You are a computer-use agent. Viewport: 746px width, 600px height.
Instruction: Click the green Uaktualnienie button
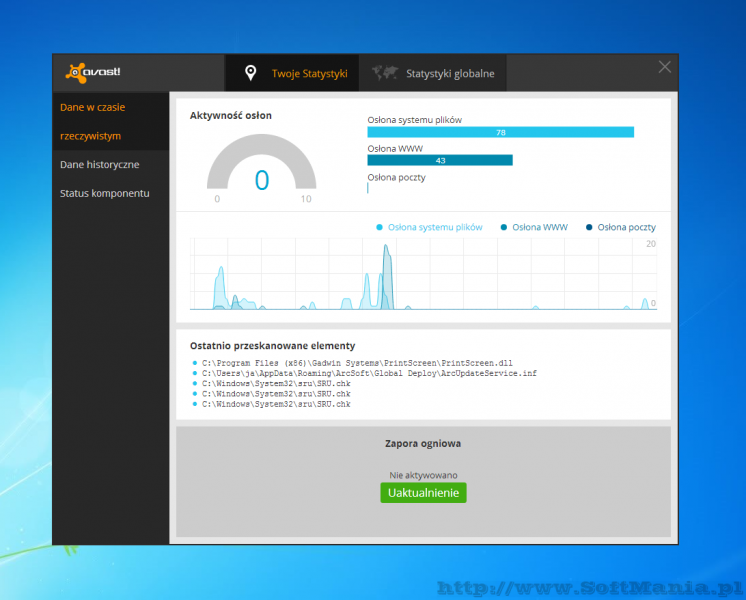(423, 492)
